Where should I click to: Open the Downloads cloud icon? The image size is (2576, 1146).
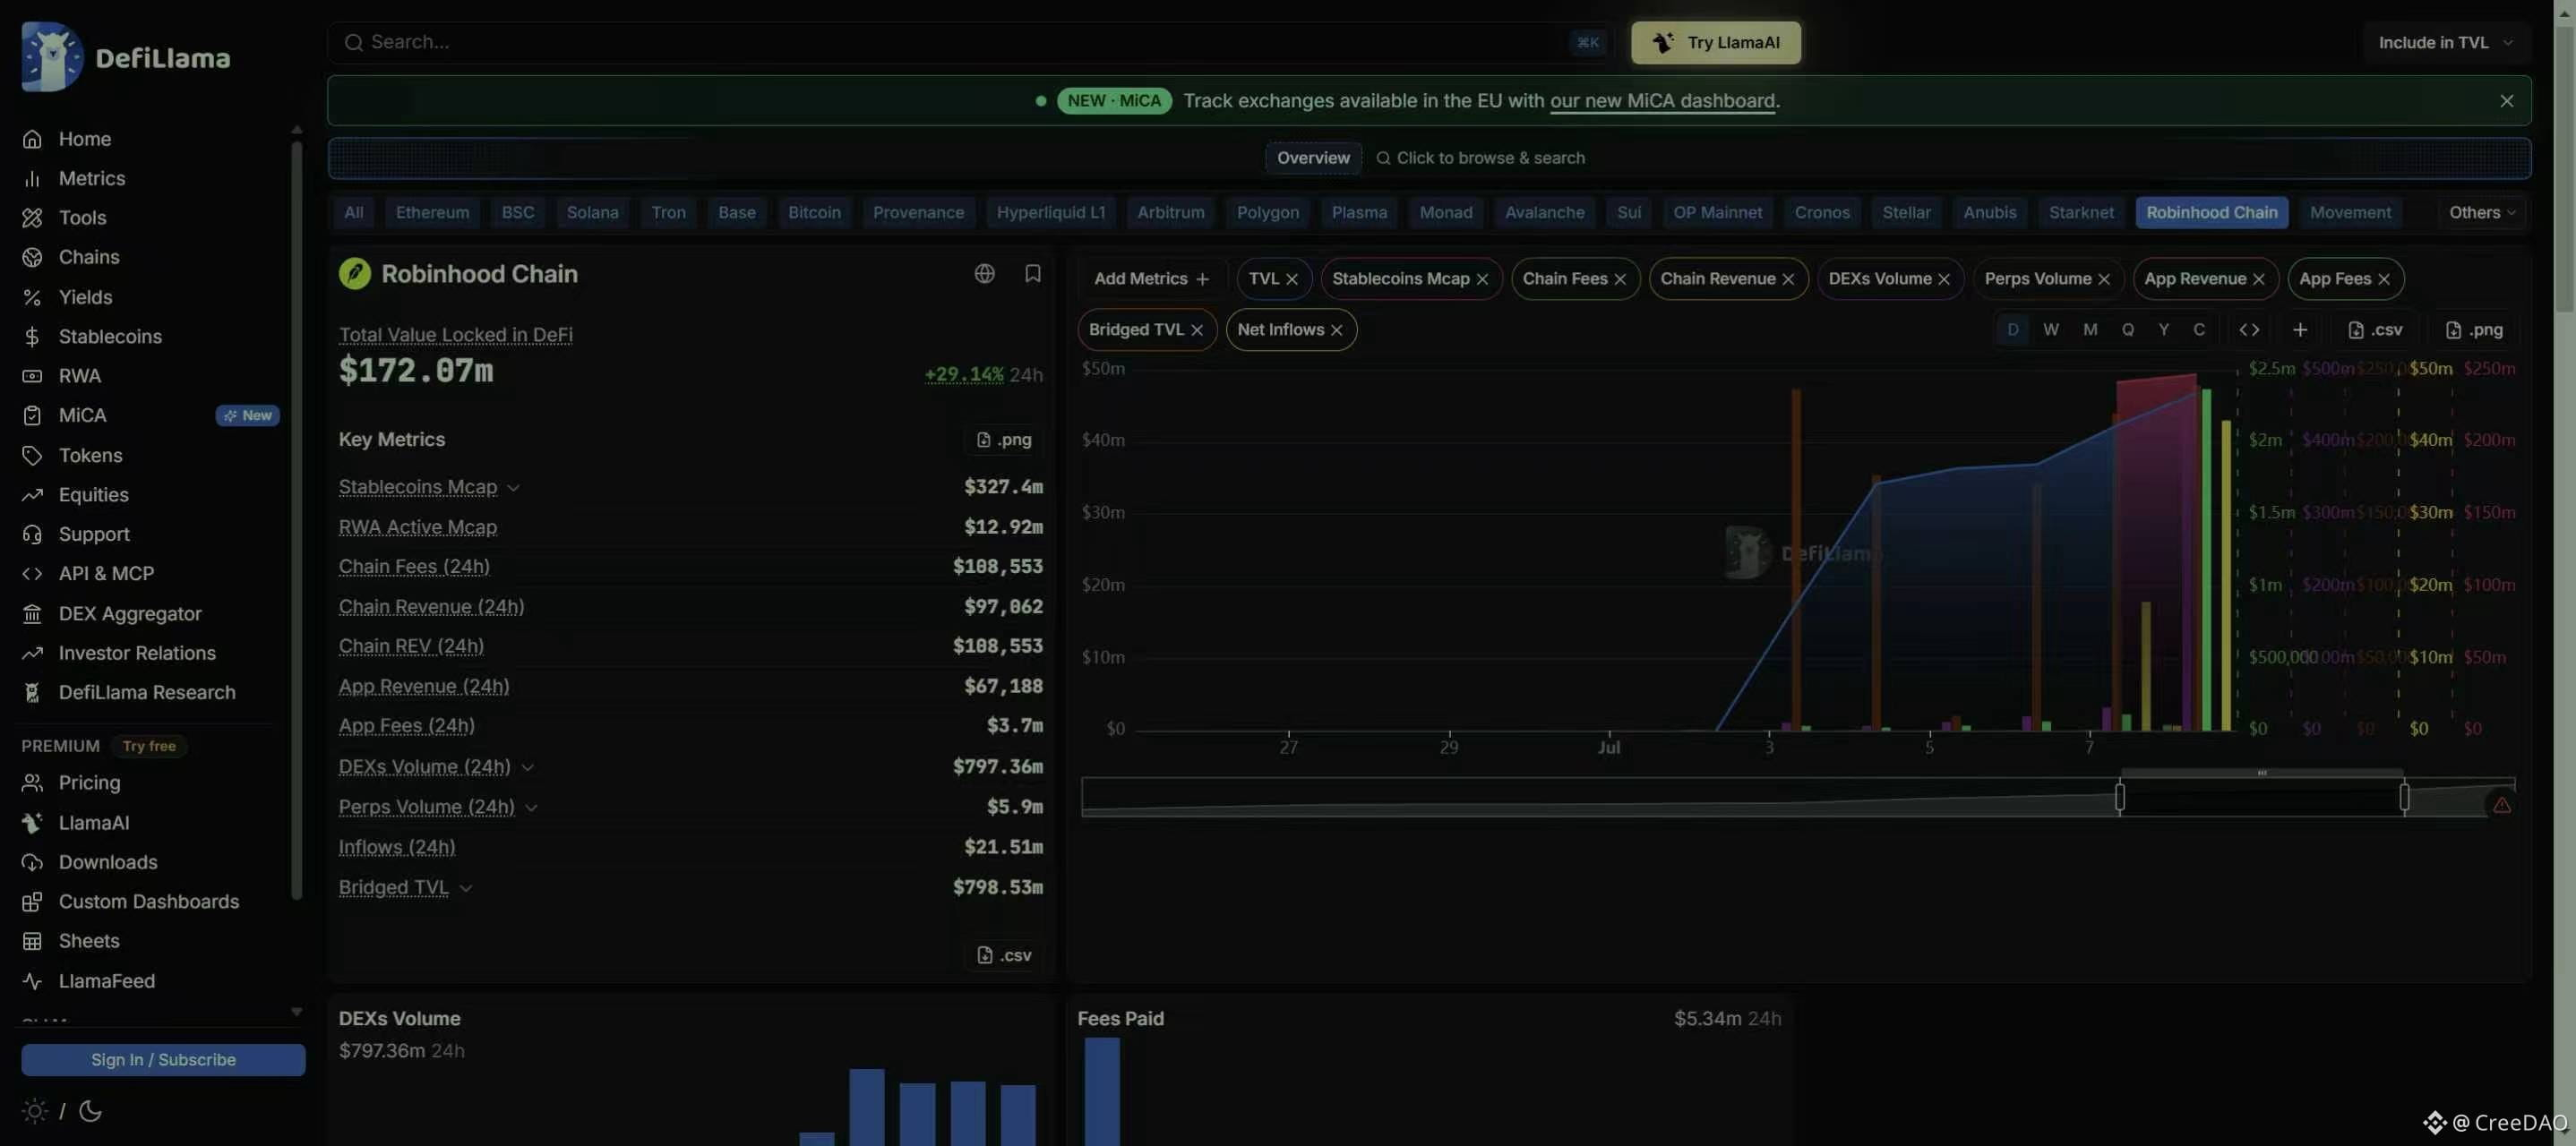click(x=32, y=862)
